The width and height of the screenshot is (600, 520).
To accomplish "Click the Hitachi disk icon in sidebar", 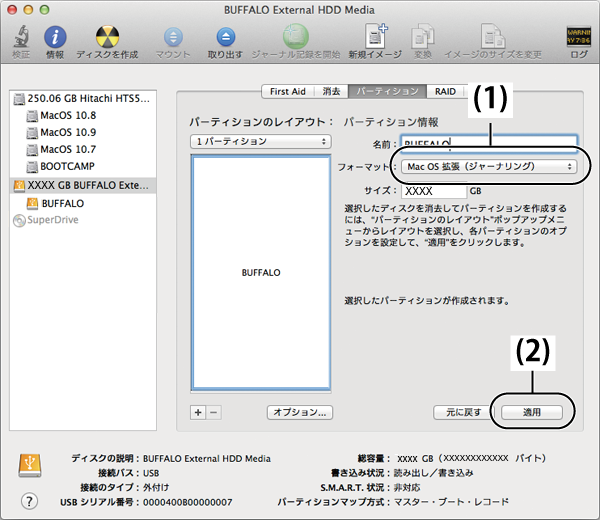I will tap(19, 99).
